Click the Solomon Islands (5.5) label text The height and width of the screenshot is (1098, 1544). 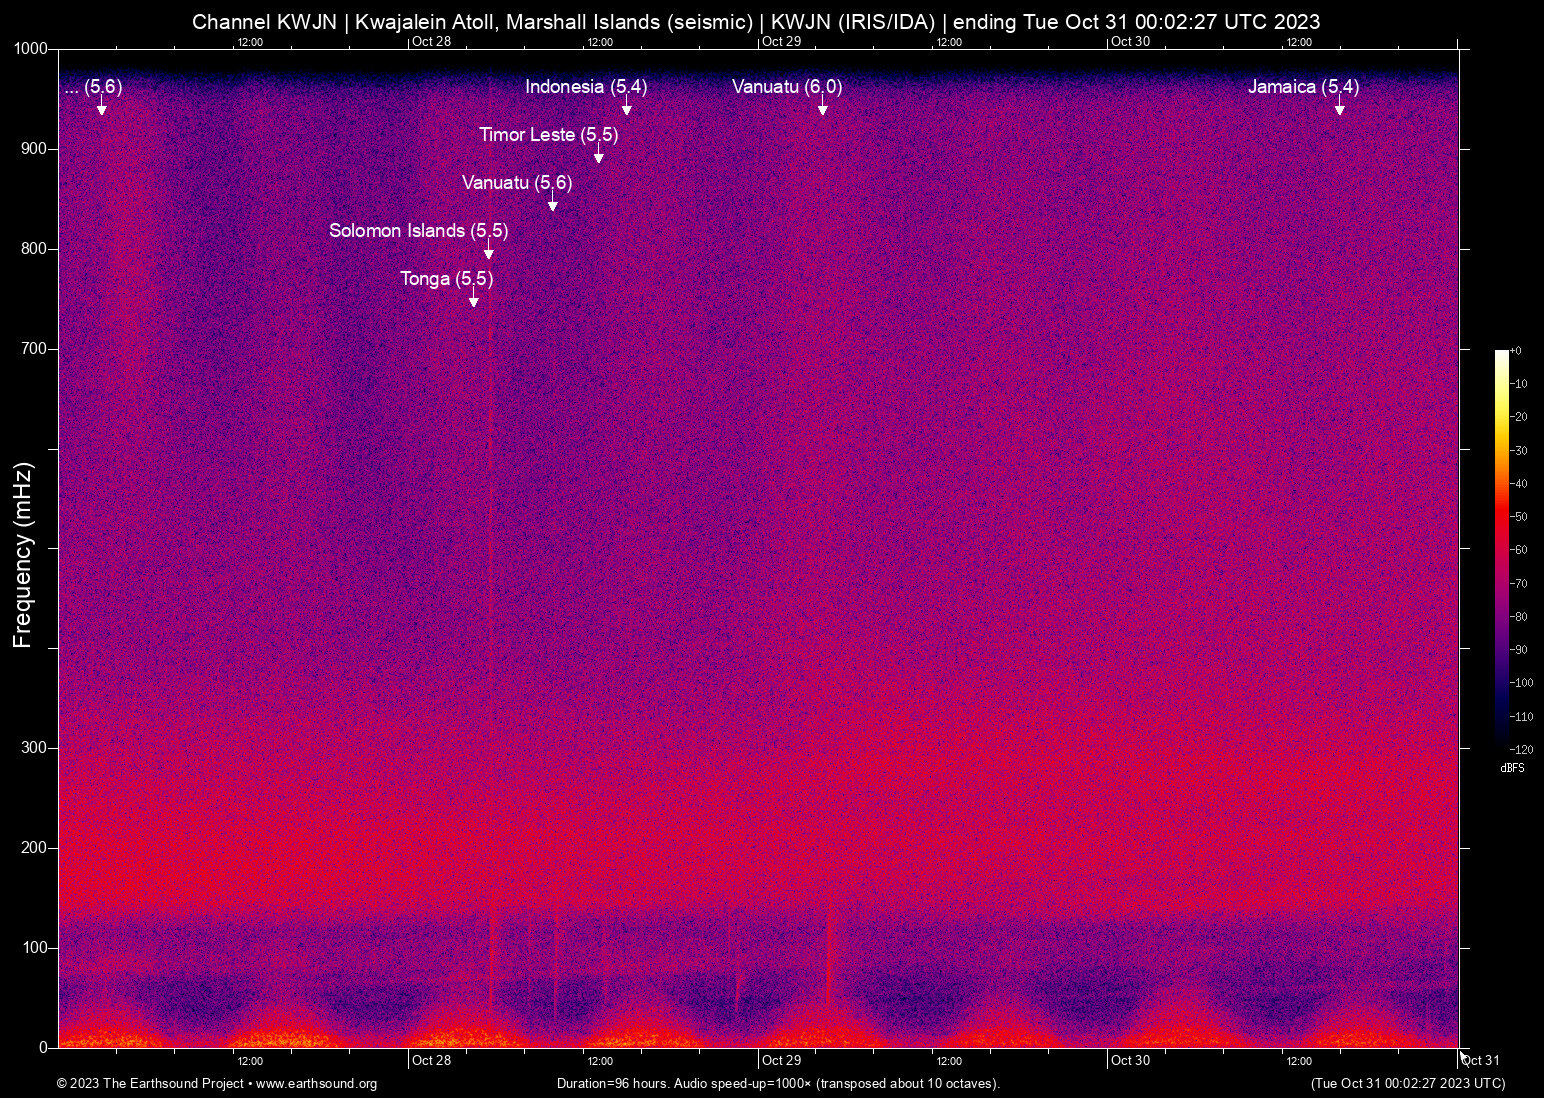(418, 231)
